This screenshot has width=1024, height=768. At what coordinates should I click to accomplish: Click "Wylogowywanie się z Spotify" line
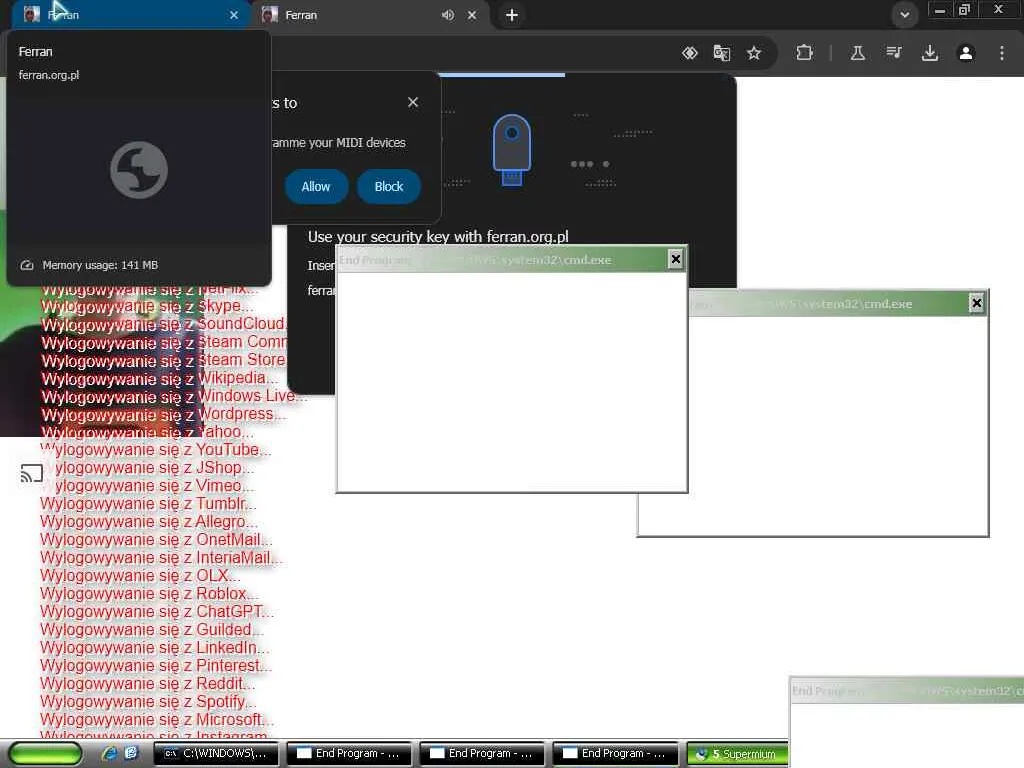pos(148,702)
